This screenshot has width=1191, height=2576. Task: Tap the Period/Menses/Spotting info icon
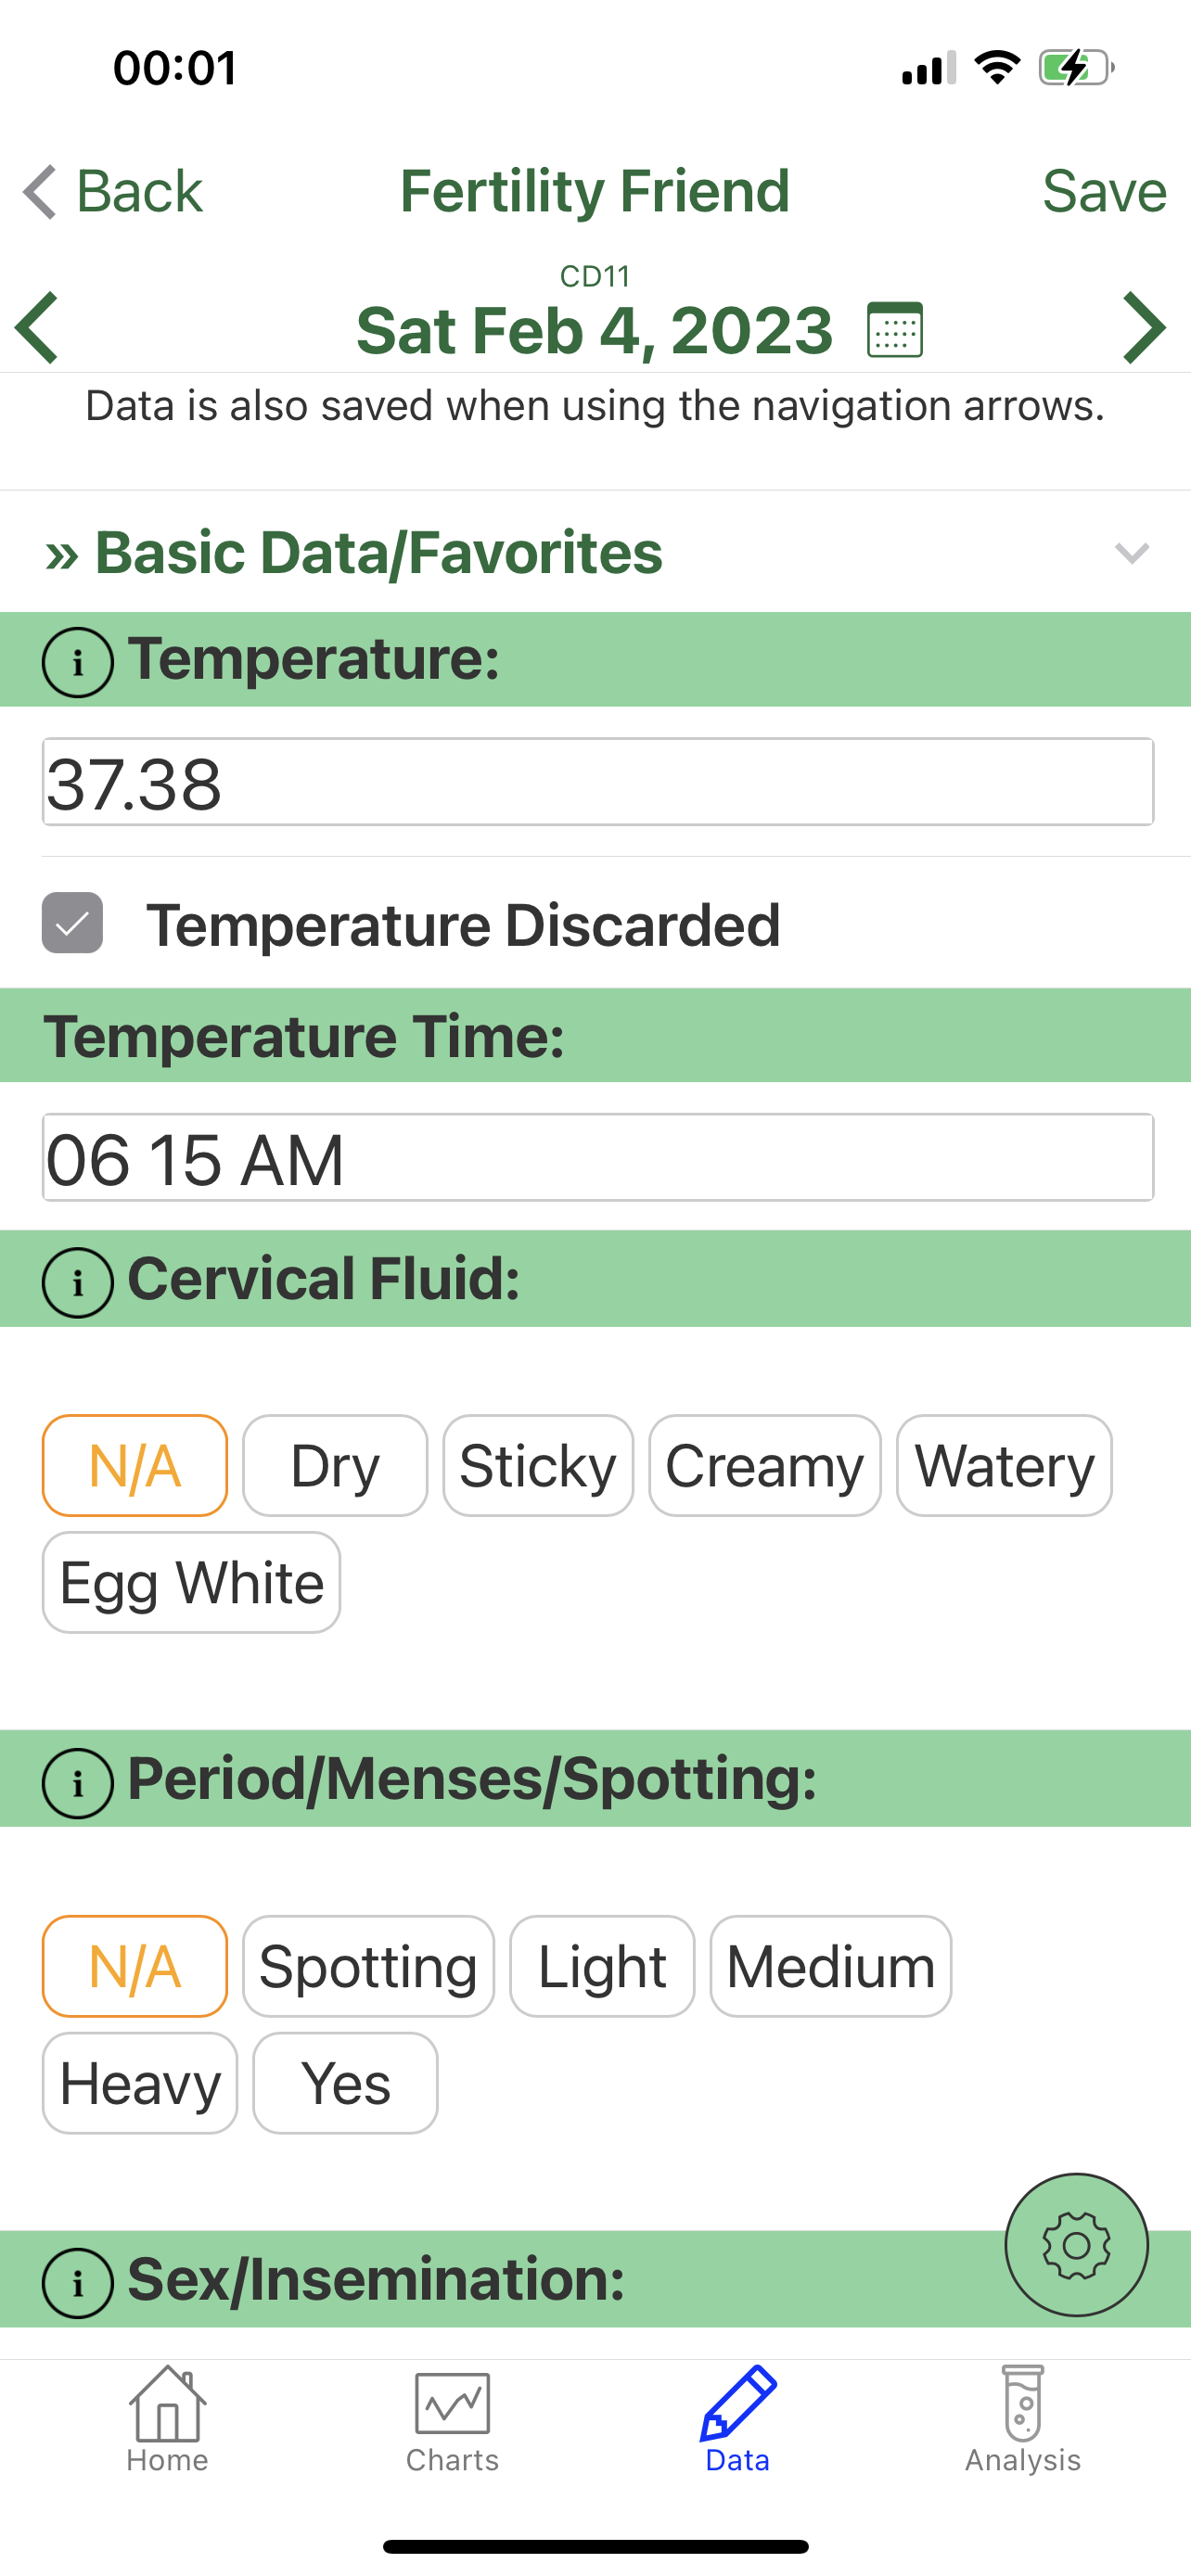(77, 1783)
